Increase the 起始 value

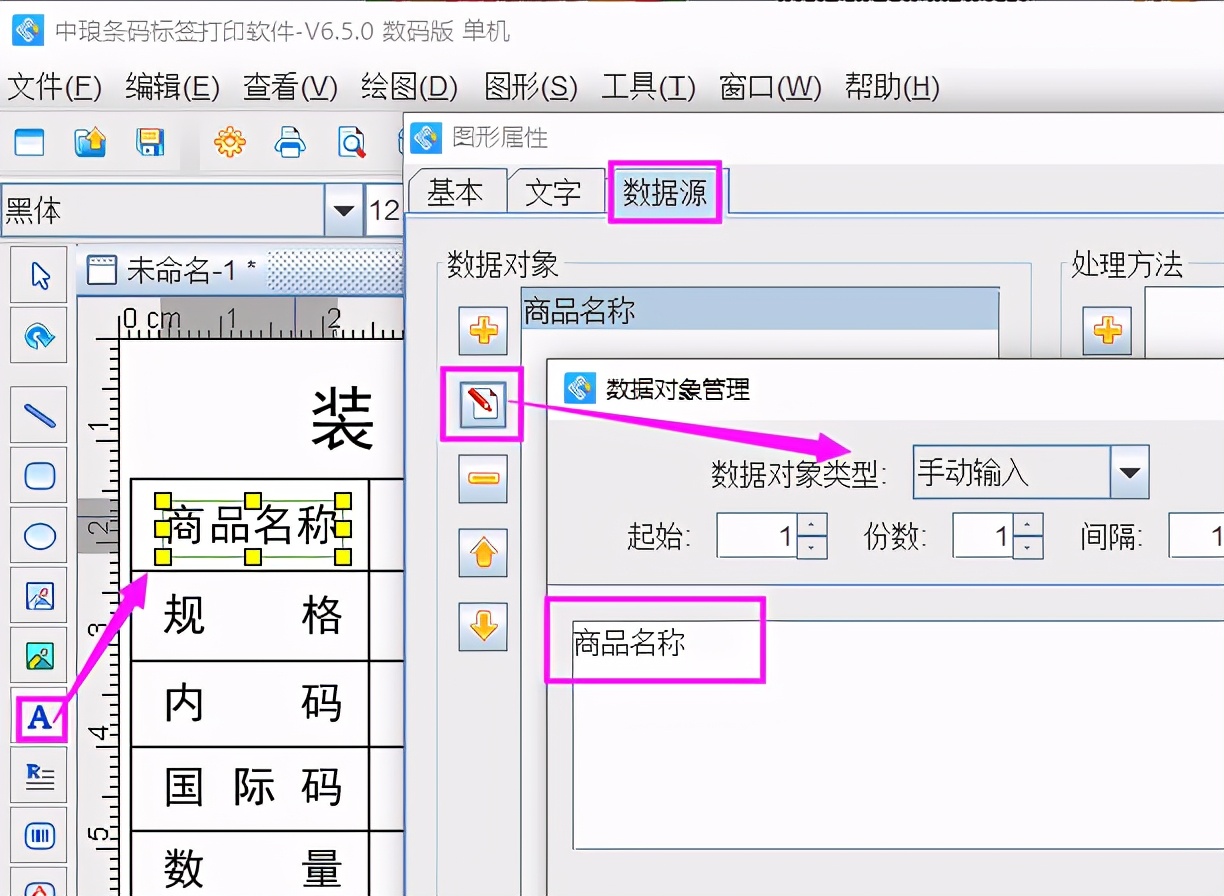pyautogui.click(x=813, y=524)
